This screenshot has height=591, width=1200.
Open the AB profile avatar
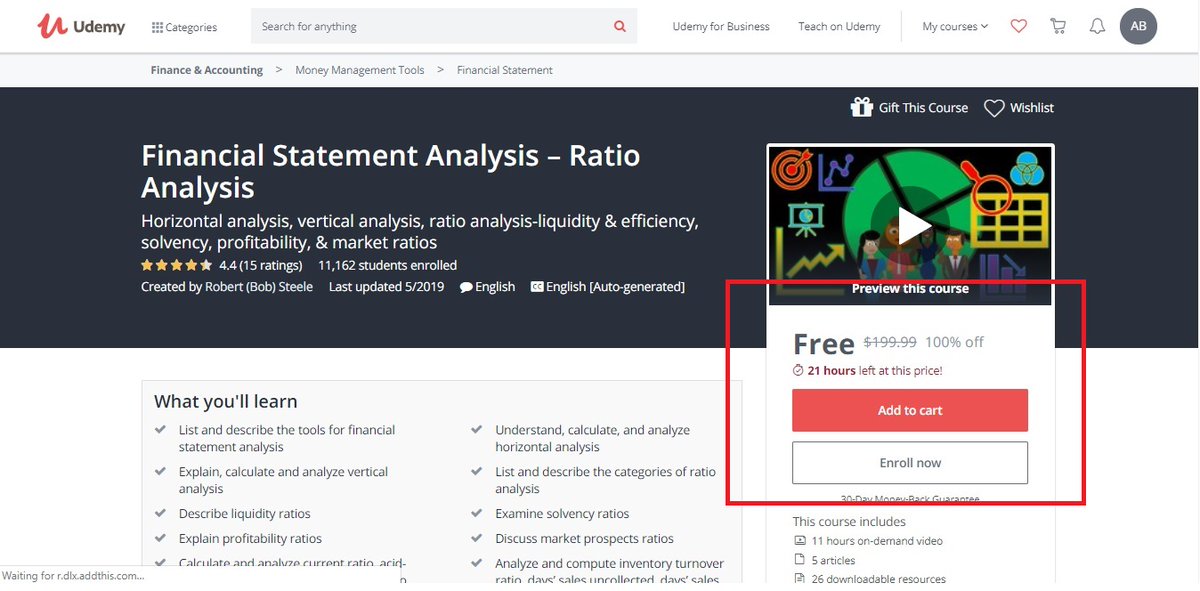pos(1138,27)
